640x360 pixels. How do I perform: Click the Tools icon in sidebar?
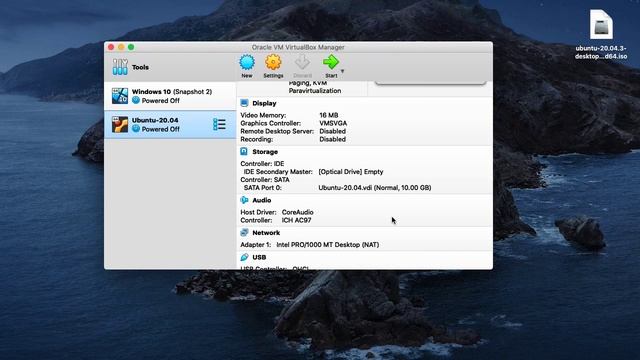click(x=120, y=67)
